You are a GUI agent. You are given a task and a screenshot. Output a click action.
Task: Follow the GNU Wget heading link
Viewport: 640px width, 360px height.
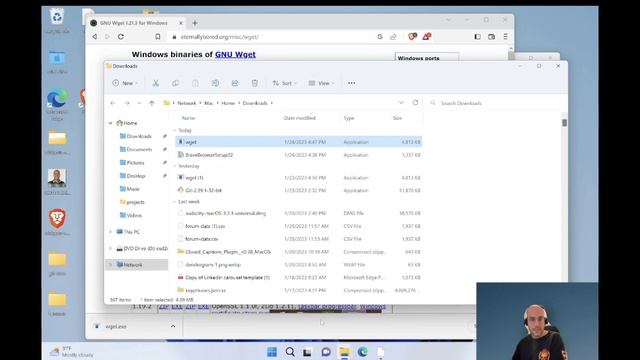pyautogui.click(x=235, y=54)
